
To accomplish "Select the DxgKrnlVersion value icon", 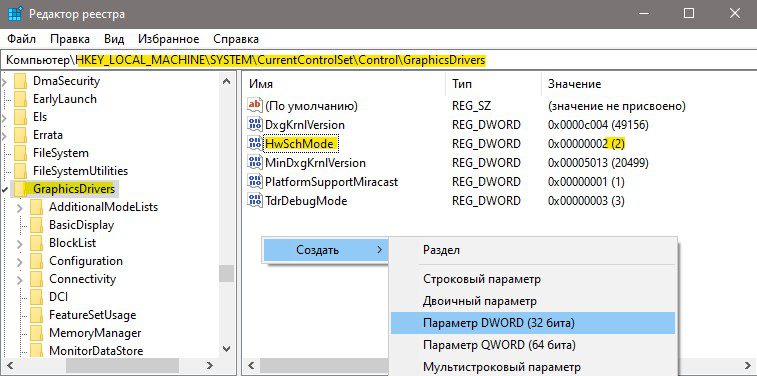I will click(254, 124).
